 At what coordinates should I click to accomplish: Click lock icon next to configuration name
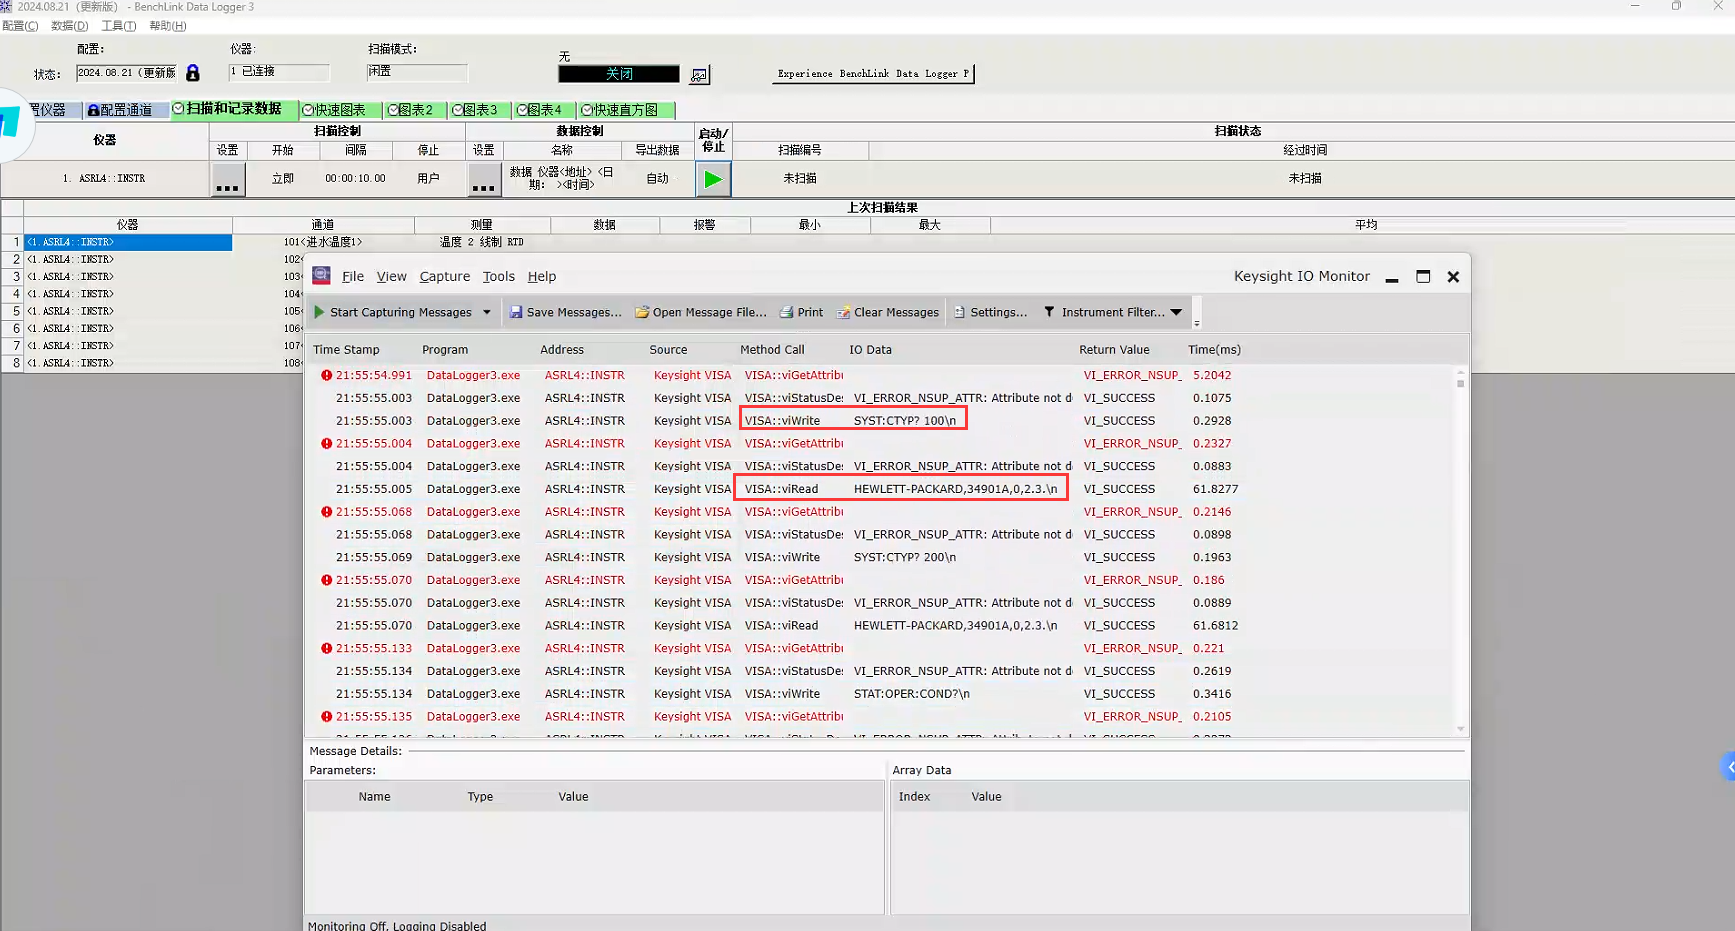pyautogui.click(x=193, y=73)
